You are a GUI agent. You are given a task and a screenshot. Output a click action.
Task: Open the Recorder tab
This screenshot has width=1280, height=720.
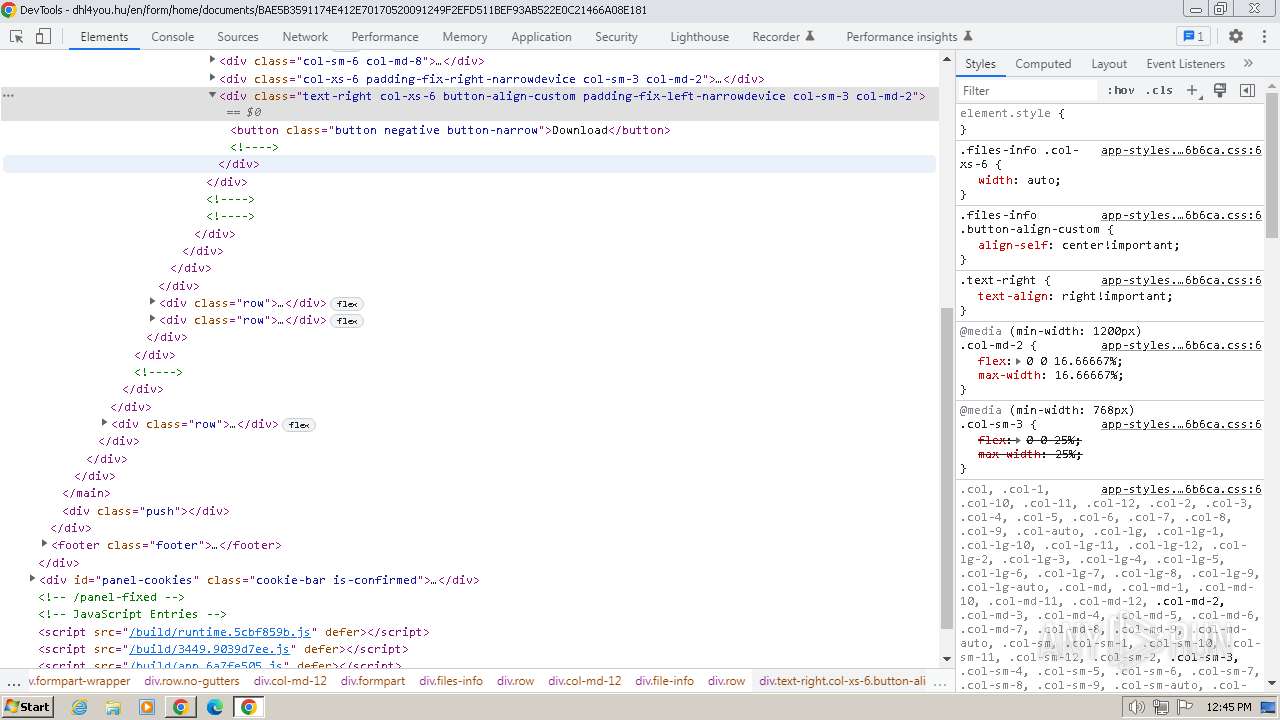783,36
